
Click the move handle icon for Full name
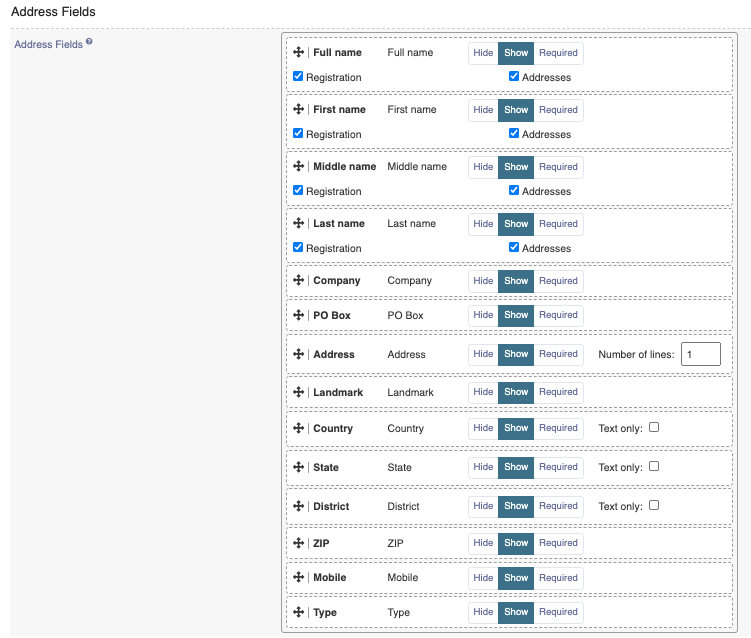pos(298,52)
